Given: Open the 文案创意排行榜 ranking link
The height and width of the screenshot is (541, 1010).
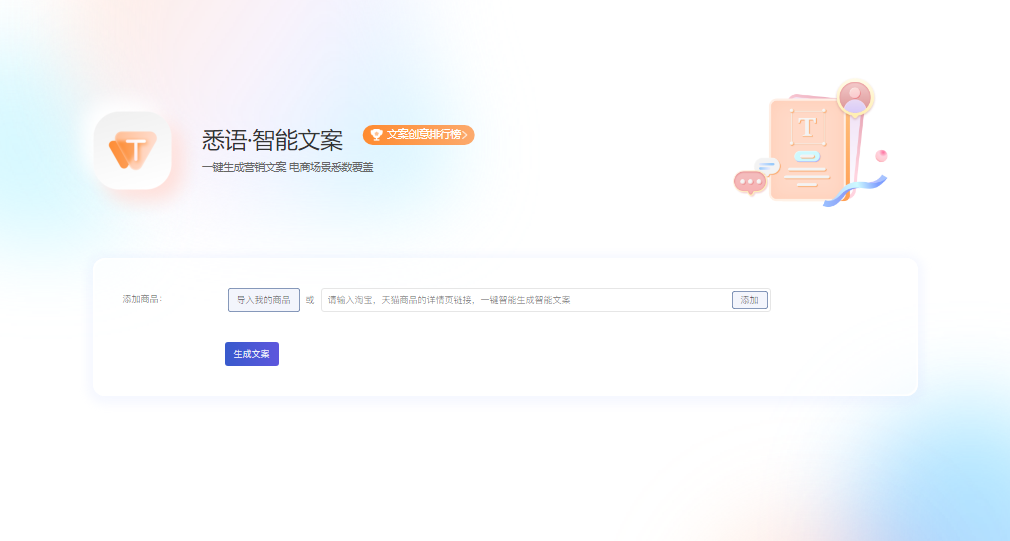Looking at the screenshot, I should (x=419, y=135).
